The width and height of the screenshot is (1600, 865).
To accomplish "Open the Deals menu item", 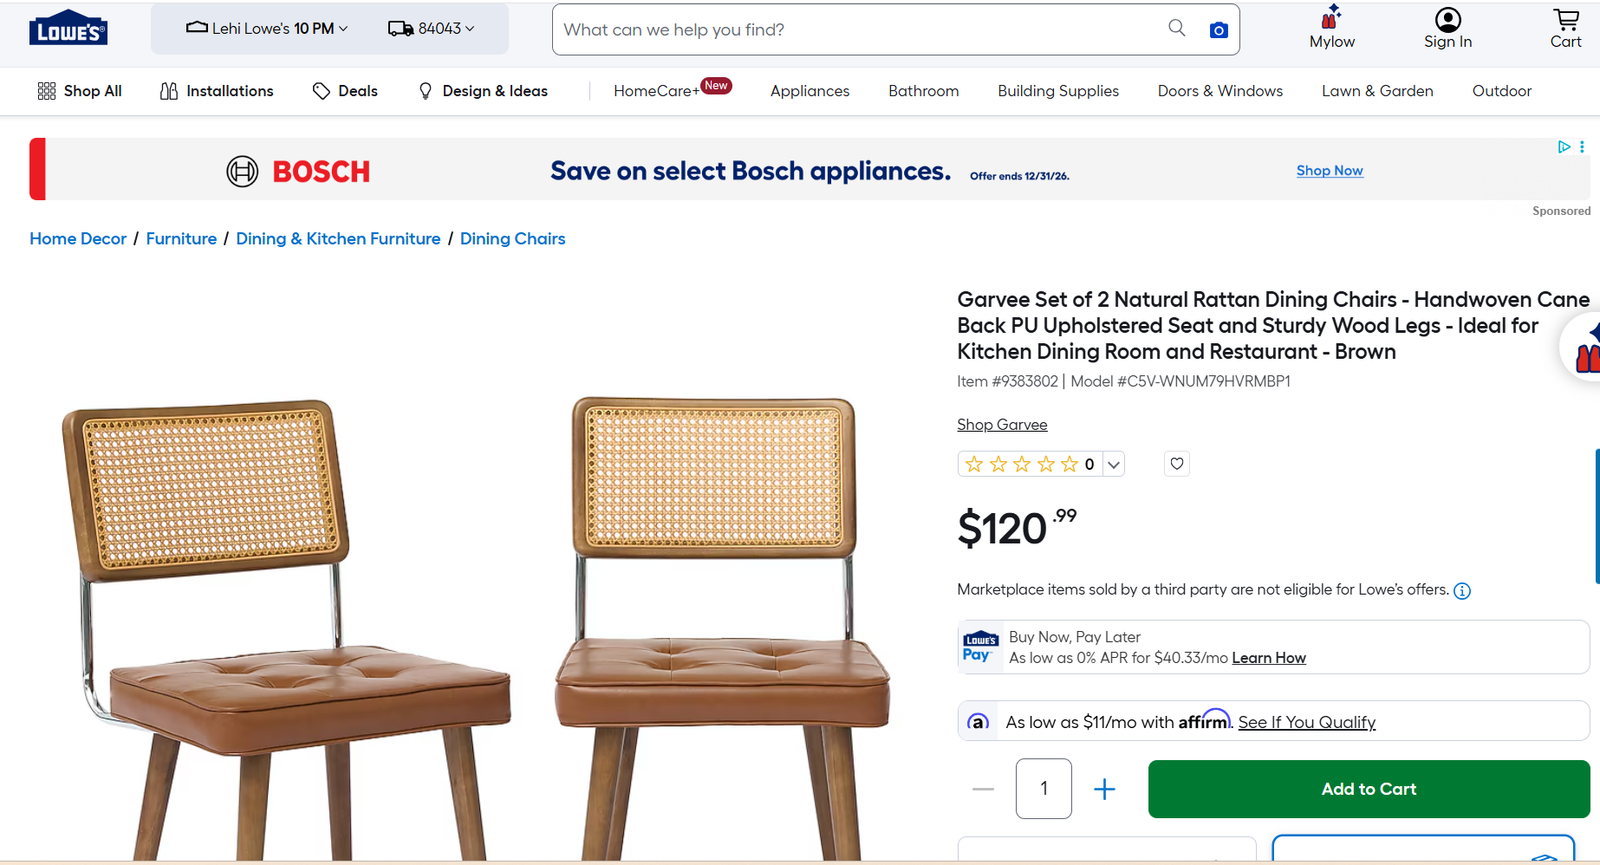I will pos(345,91).
